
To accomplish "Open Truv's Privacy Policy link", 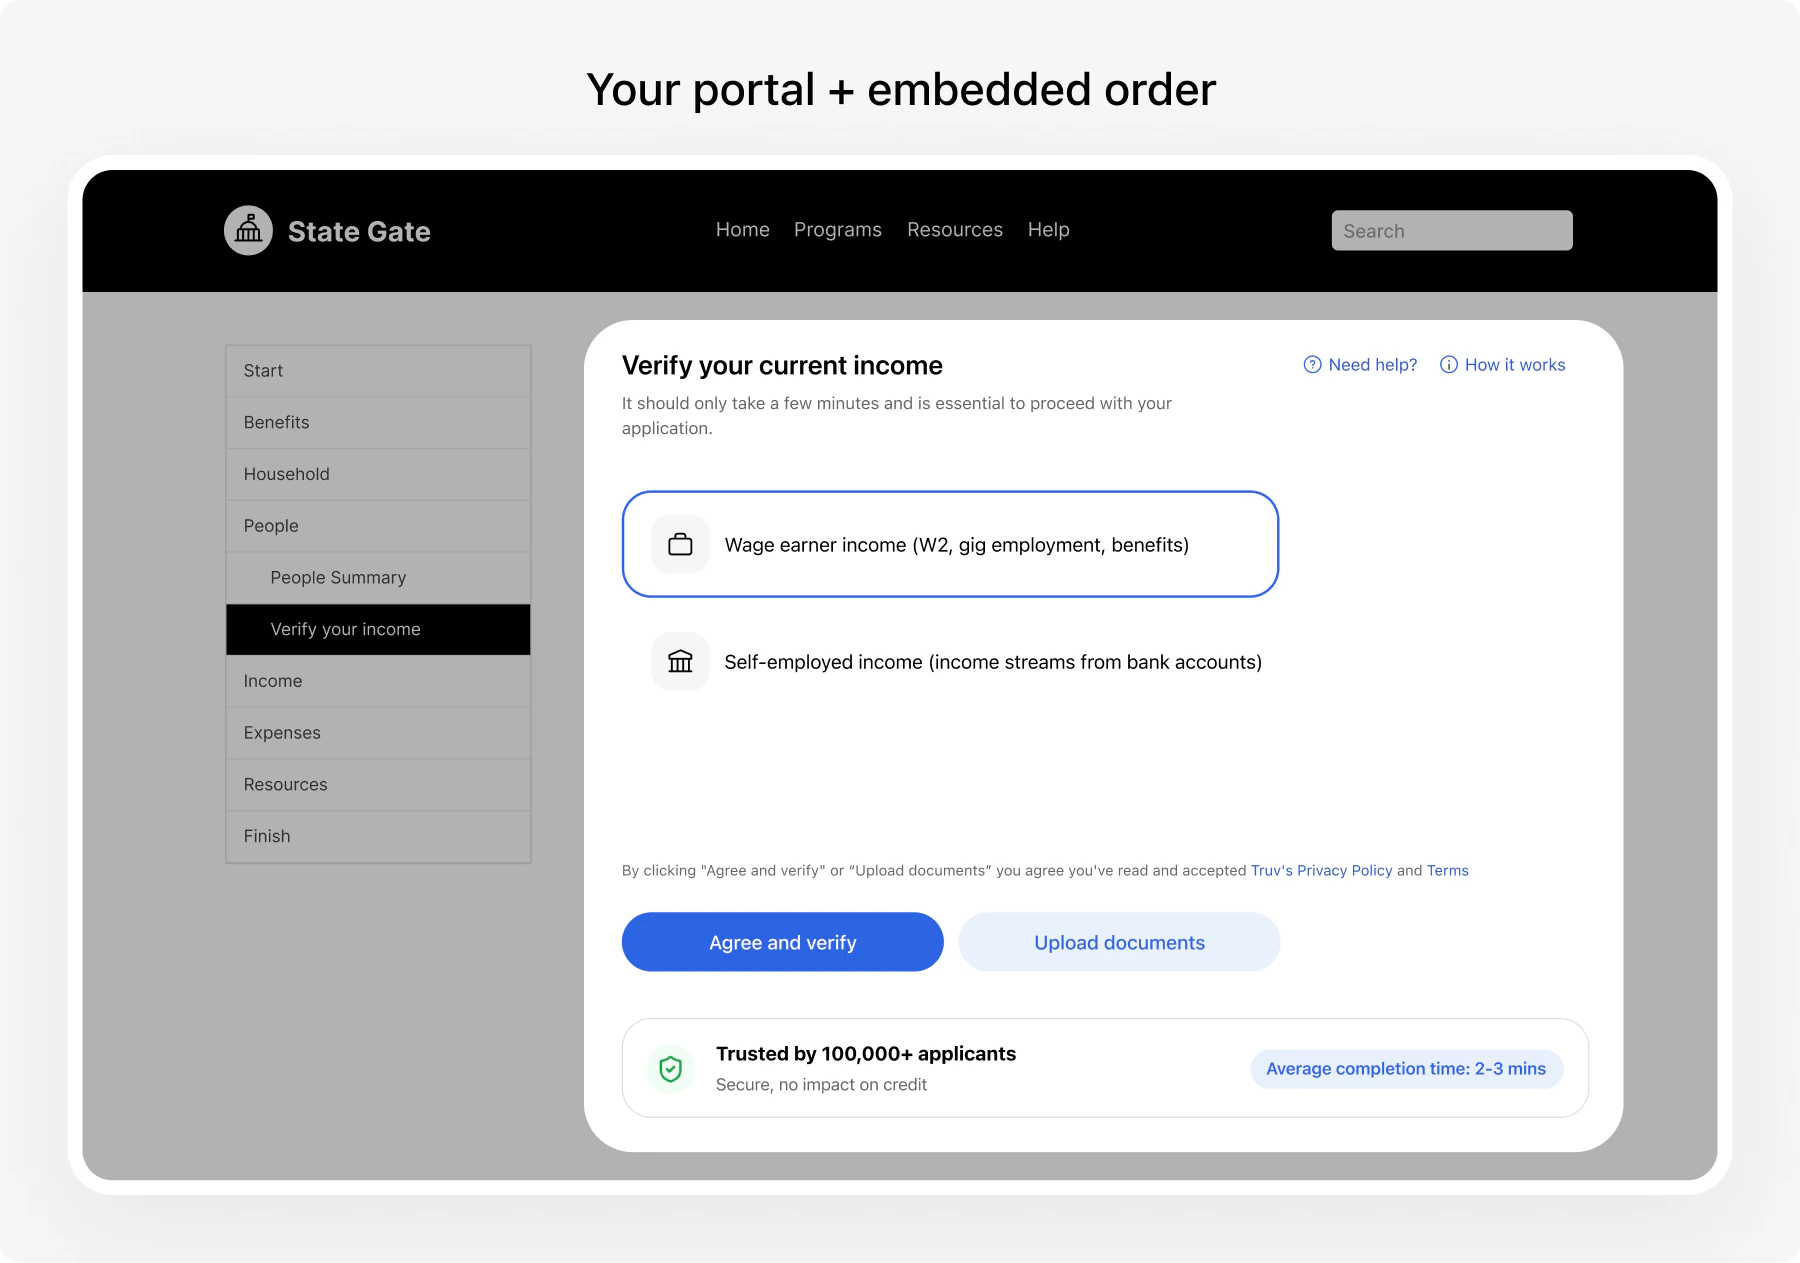I will (x=1322, y=870).
